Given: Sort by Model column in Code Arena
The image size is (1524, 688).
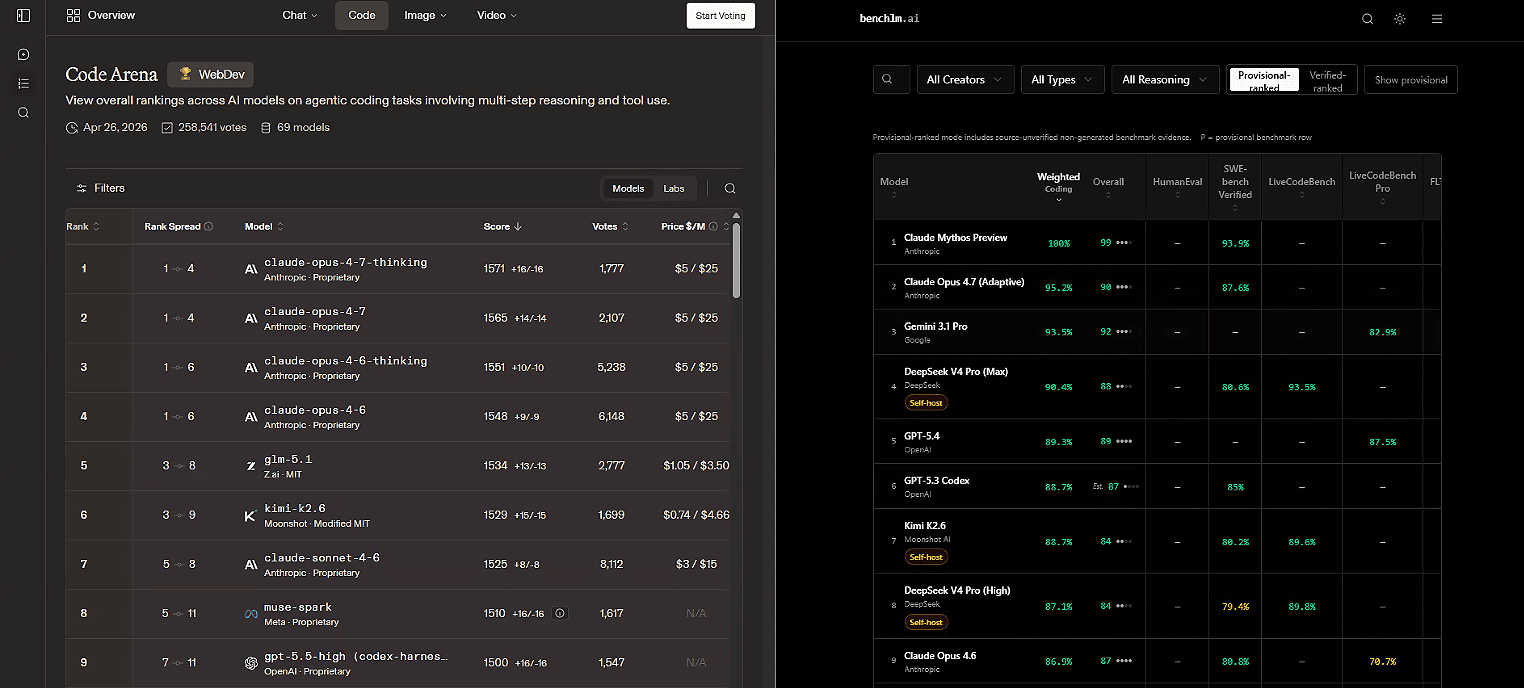Looking at the screenshot, I should pyautogui.click(x=264, y=227).
